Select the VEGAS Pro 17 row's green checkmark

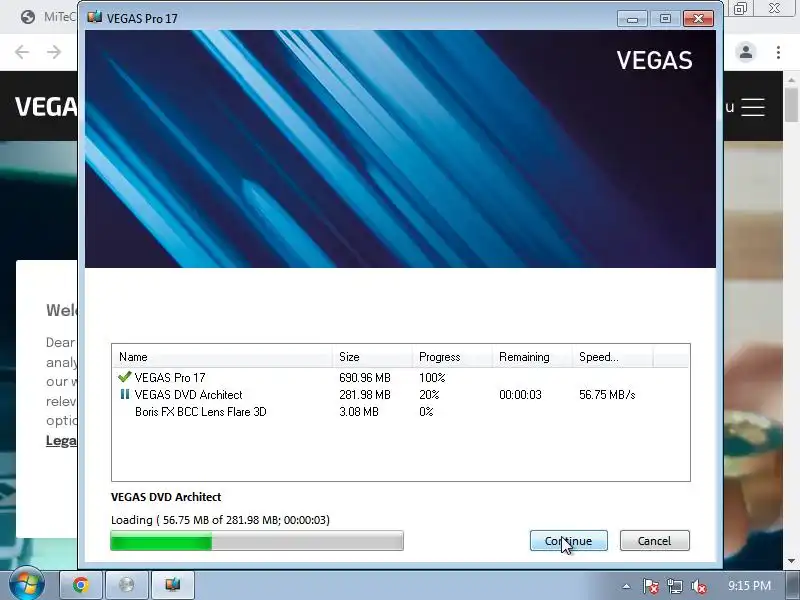(124, 377)
